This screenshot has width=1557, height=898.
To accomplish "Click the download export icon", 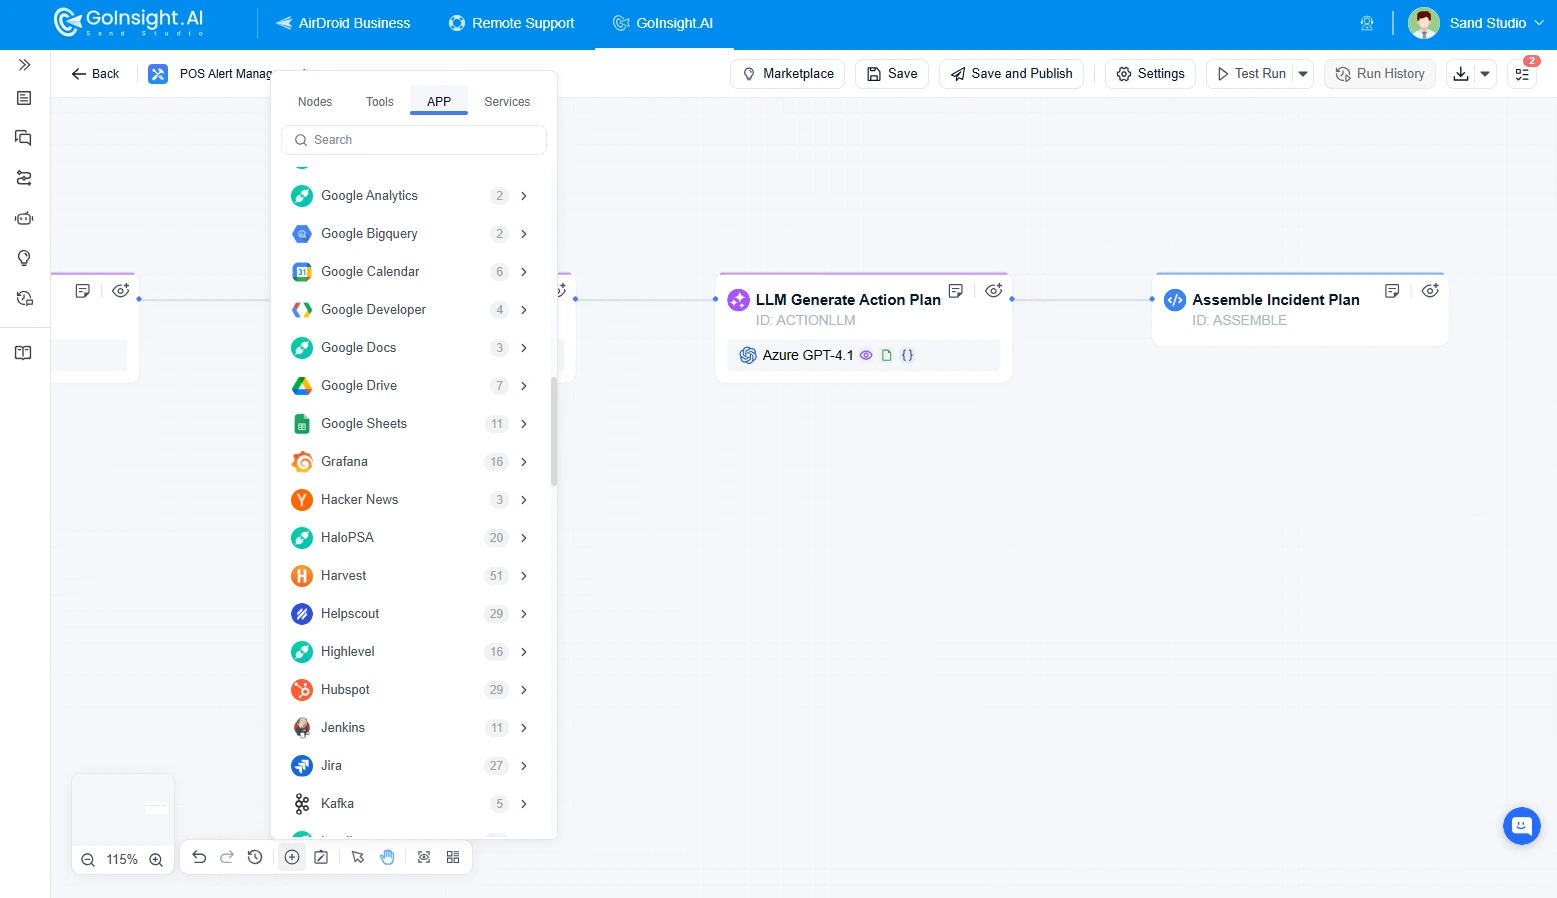I will [1461, 74].
